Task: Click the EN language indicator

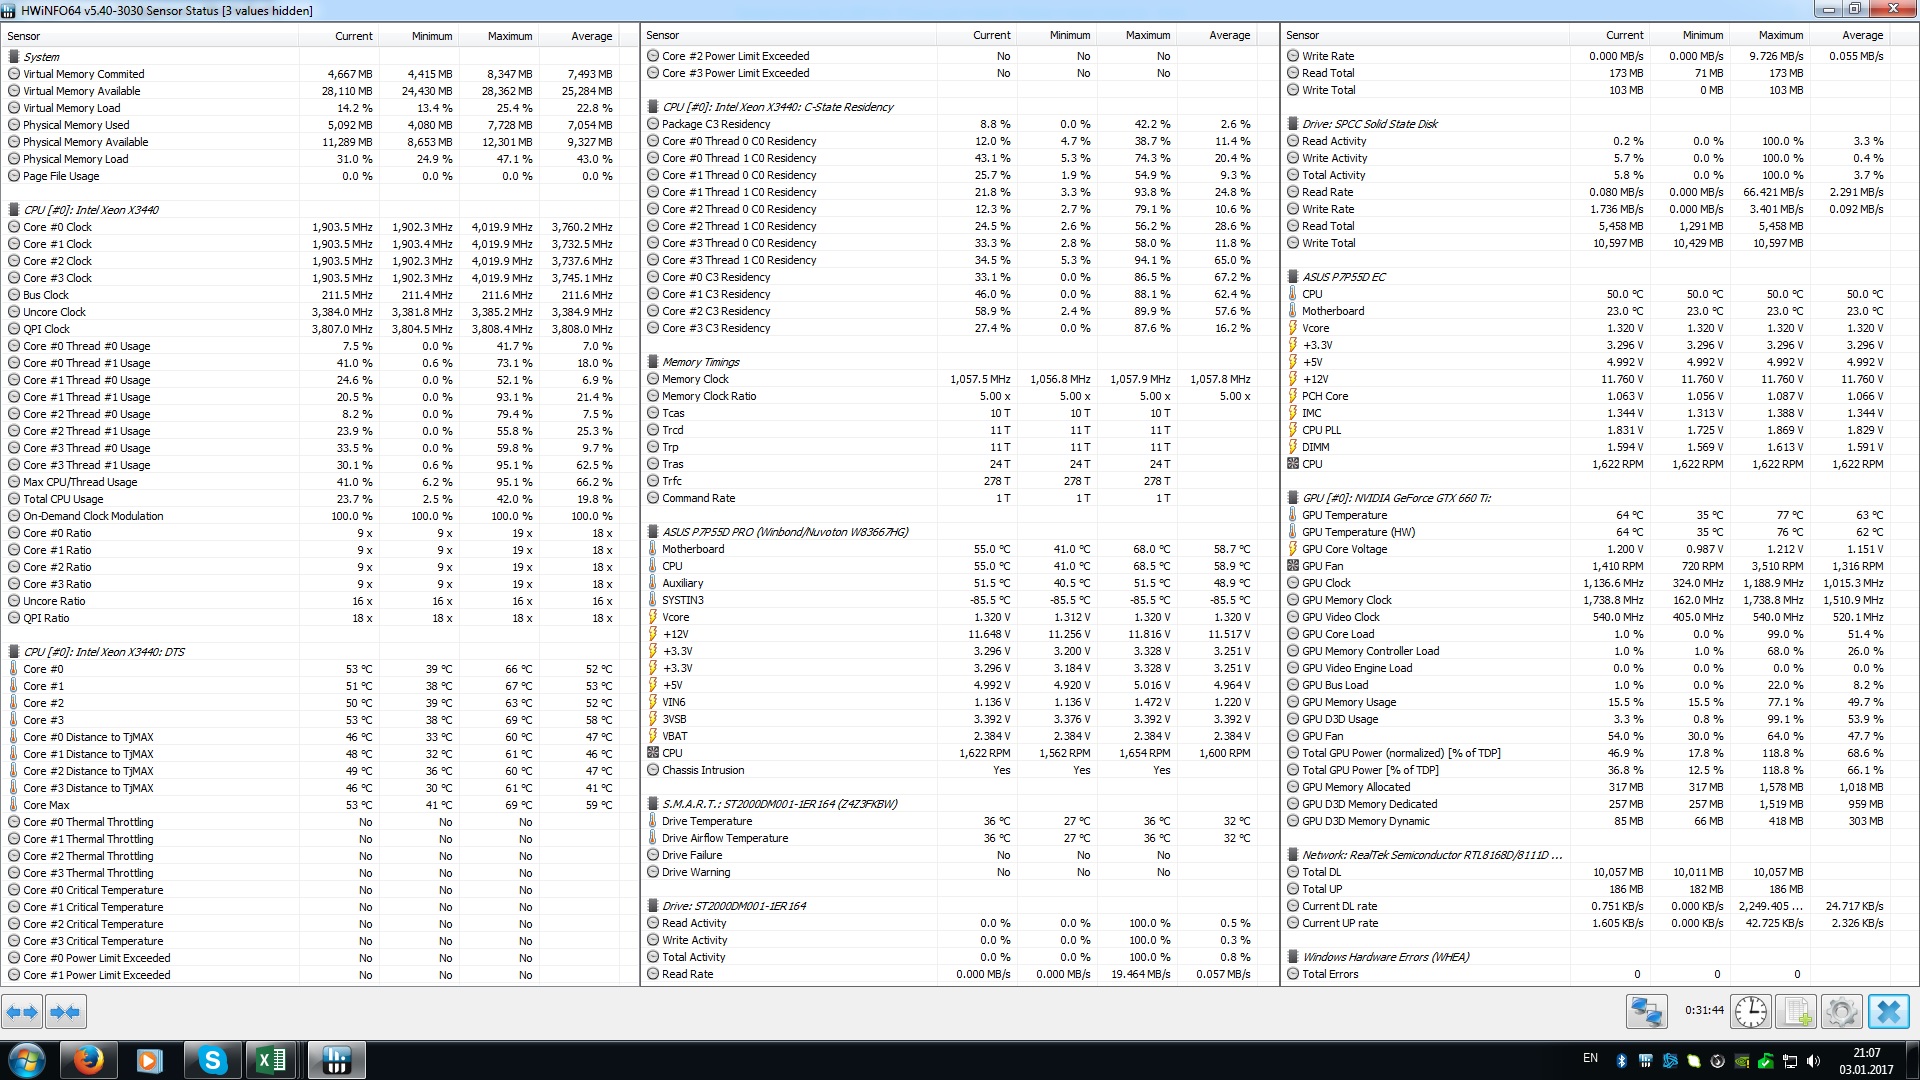Action: click(x=1590, y=1058)
